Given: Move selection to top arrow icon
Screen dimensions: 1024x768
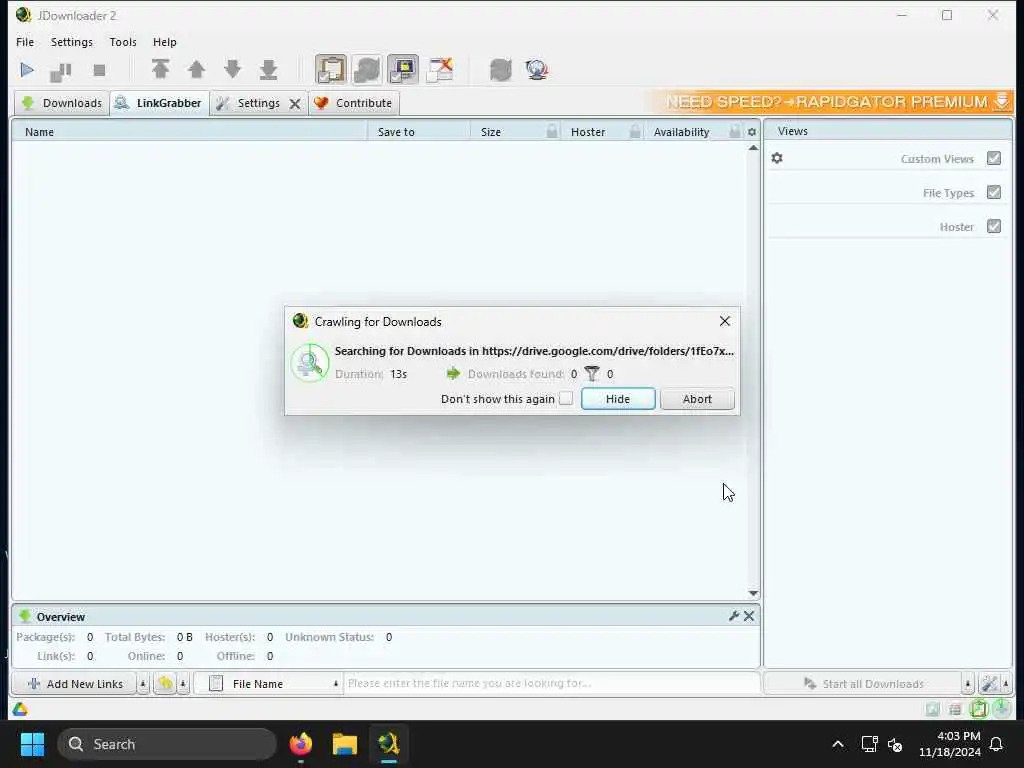Looking at the screenshot, I should pos(161,69).
